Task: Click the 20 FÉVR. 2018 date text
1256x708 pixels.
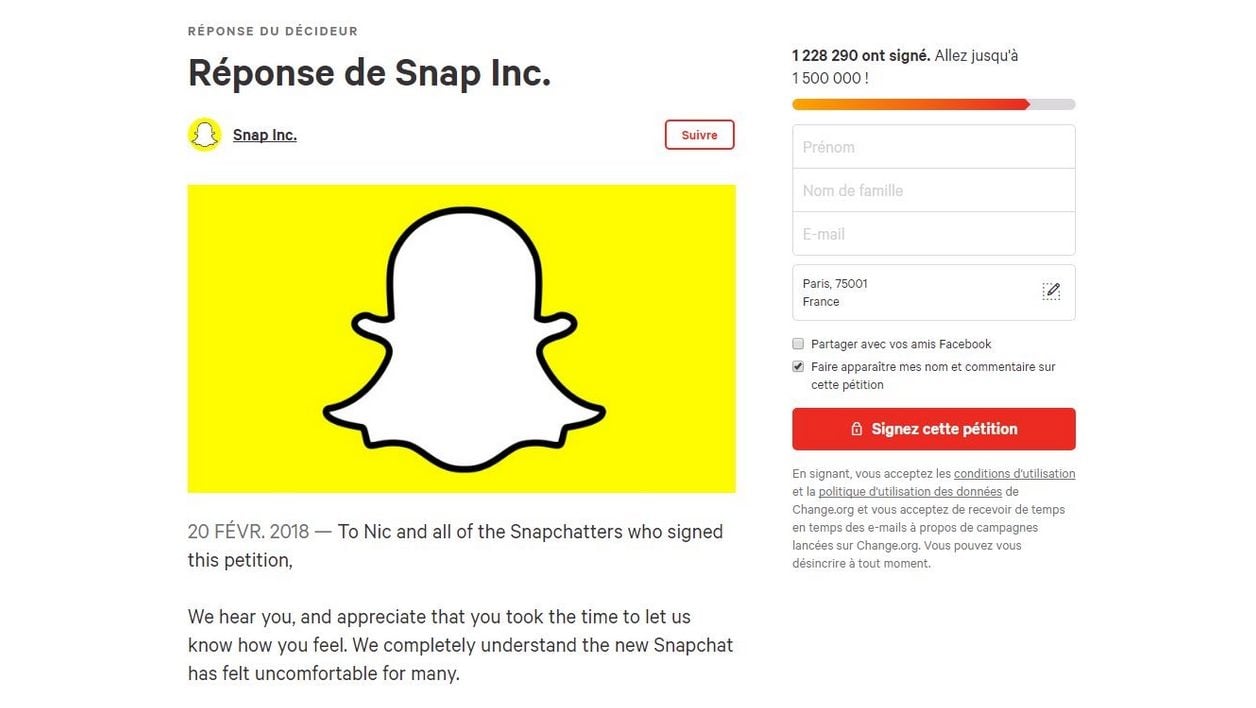Action: (x=248, y=532)
